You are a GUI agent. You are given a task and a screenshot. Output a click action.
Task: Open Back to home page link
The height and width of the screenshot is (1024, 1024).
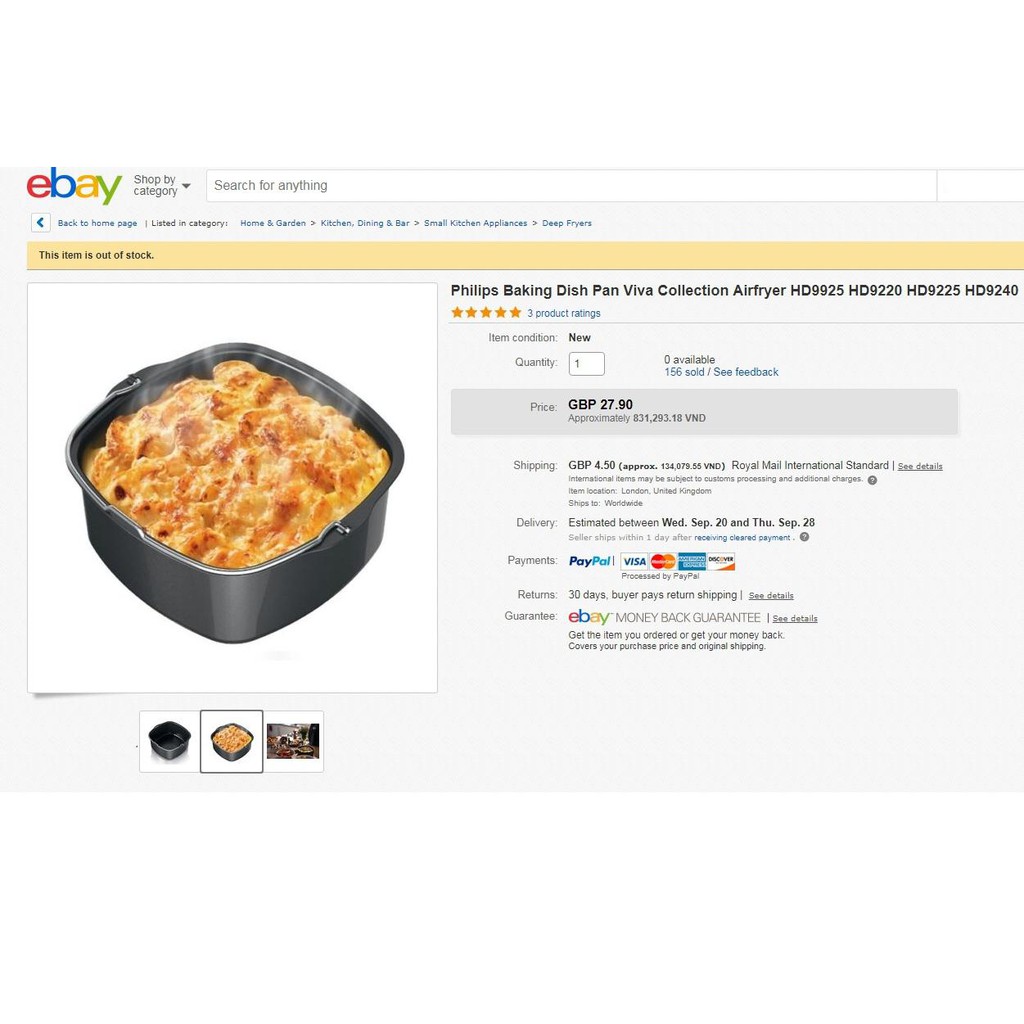(97, 223)
